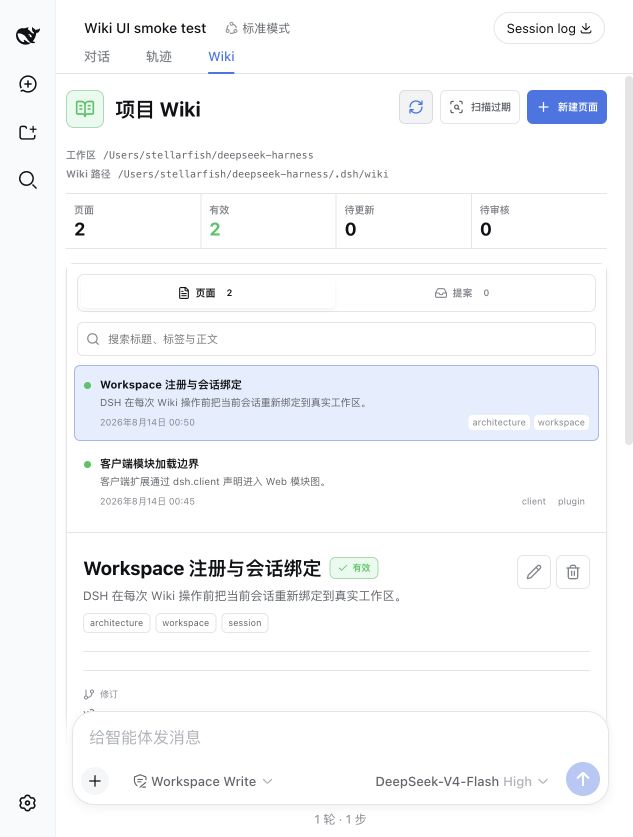Open the sidebar search icon
This screenshot has width=633, height=837.
point(28,180)
